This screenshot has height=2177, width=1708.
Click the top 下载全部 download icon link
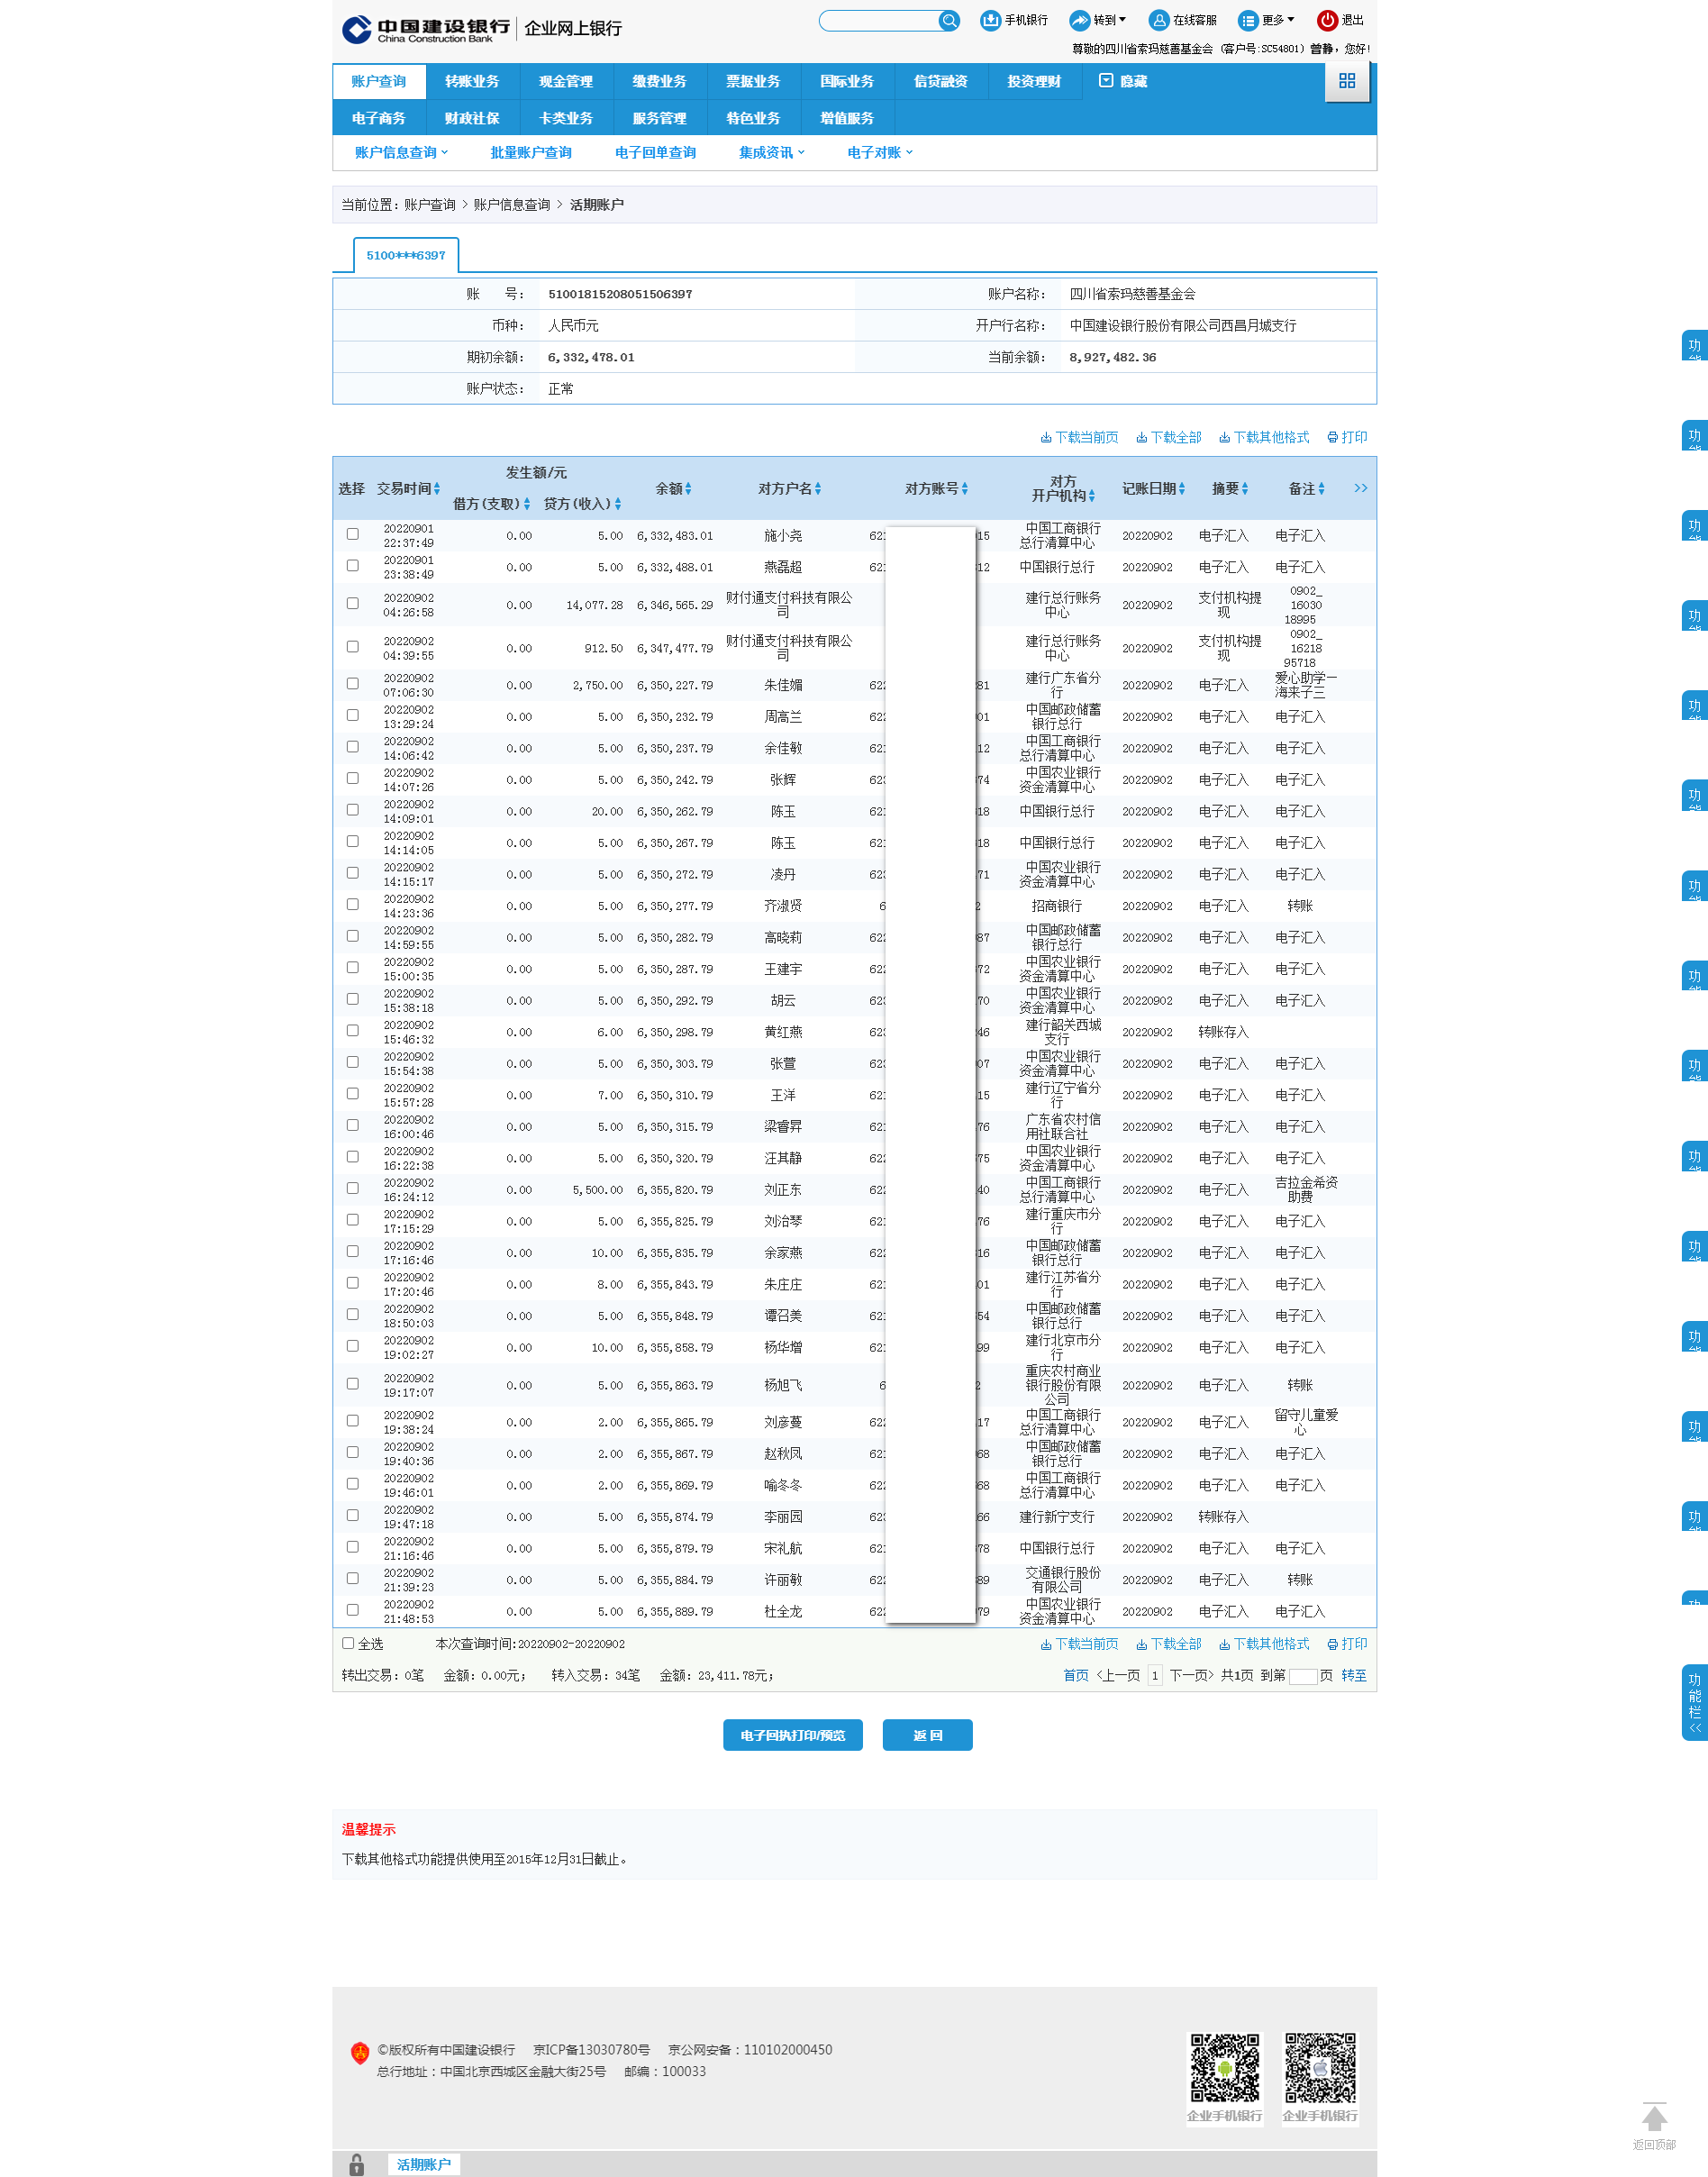click(x=1168, y=437)
